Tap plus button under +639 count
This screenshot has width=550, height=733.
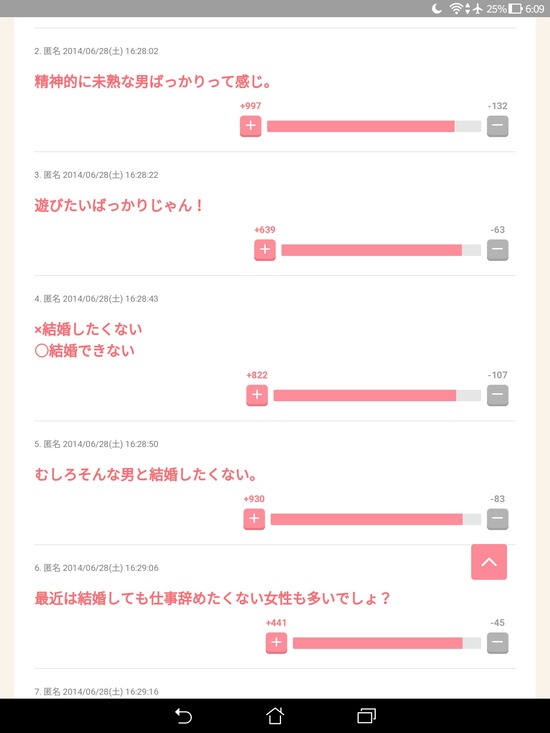pyautogui.click(x=264, y=250)
